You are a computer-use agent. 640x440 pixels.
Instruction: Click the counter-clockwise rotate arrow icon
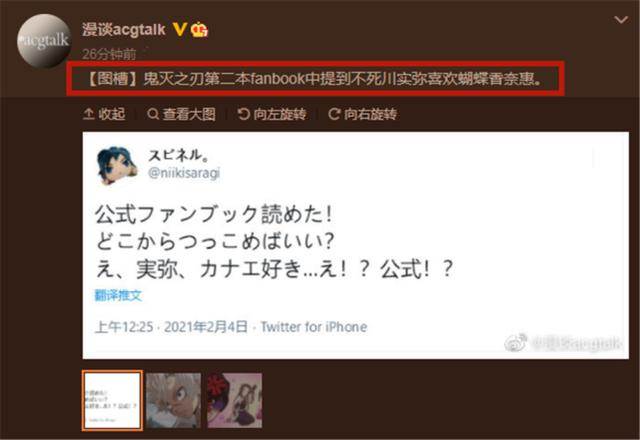tap(244, 114)
